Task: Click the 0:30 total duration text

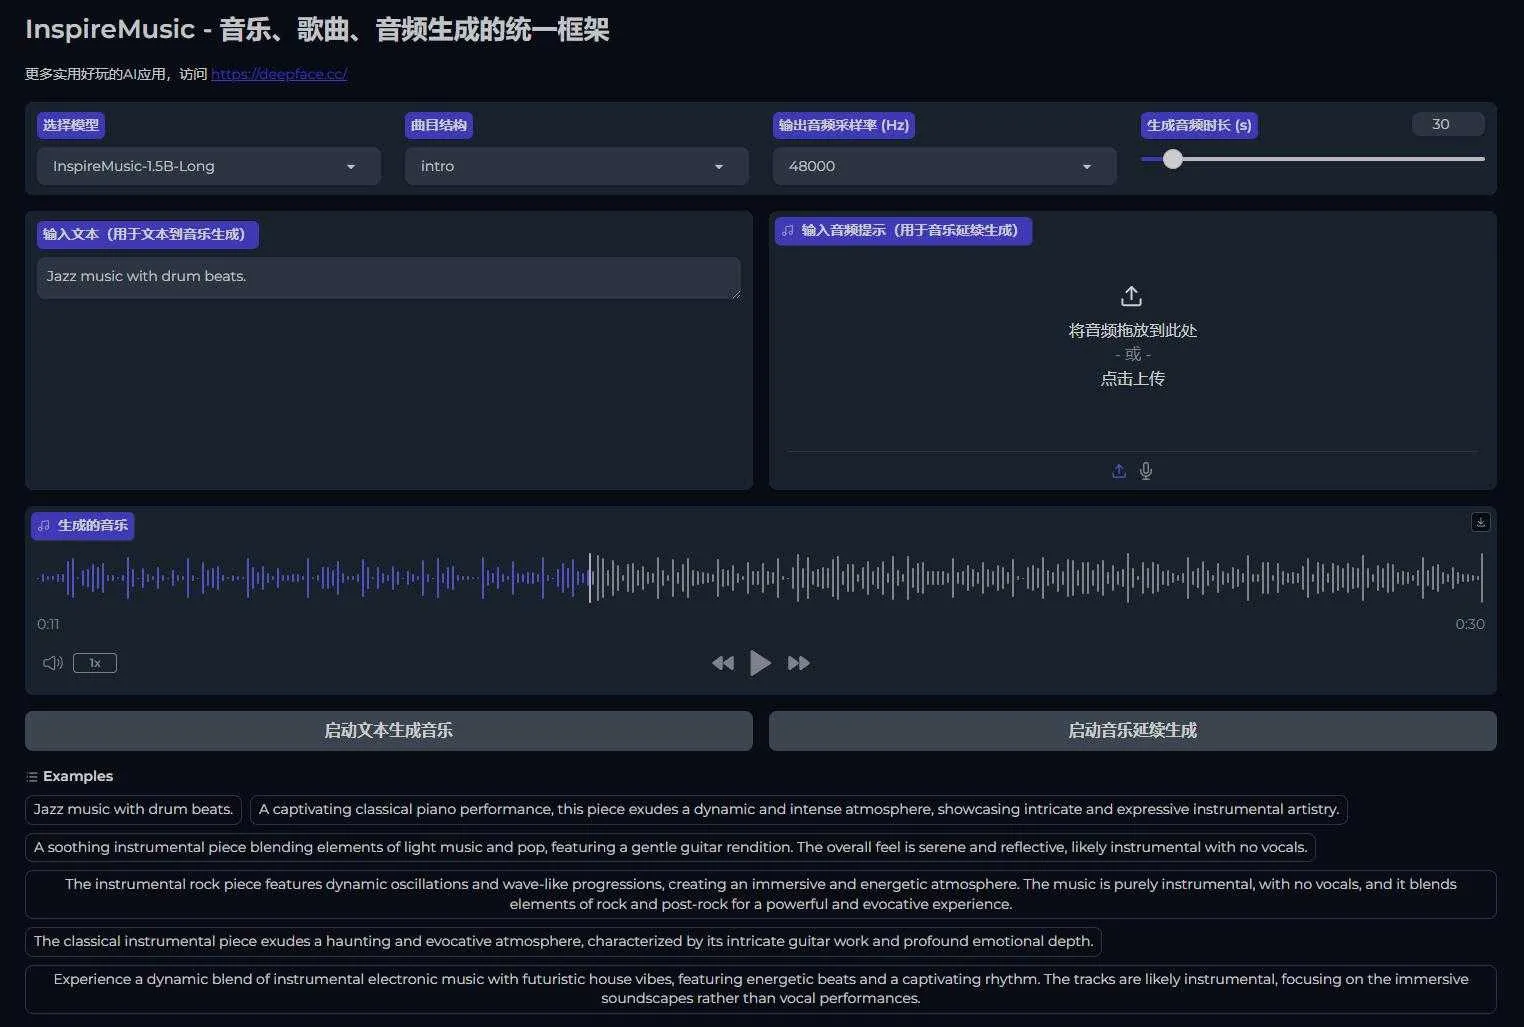Action: [x=1470, y=624]
